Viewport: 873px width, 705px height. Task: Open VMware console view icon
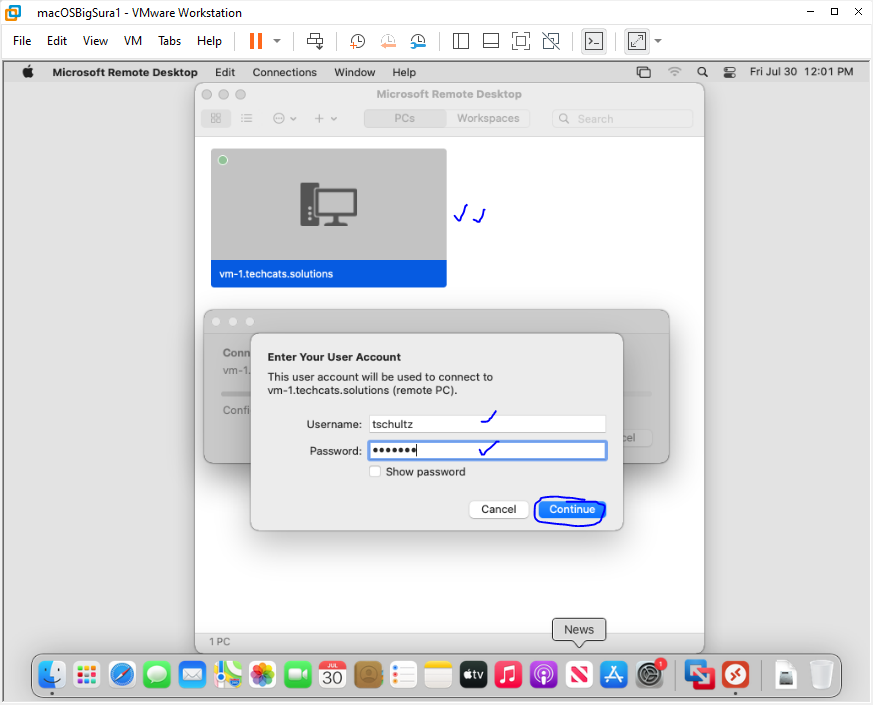(x=594, y=41)
